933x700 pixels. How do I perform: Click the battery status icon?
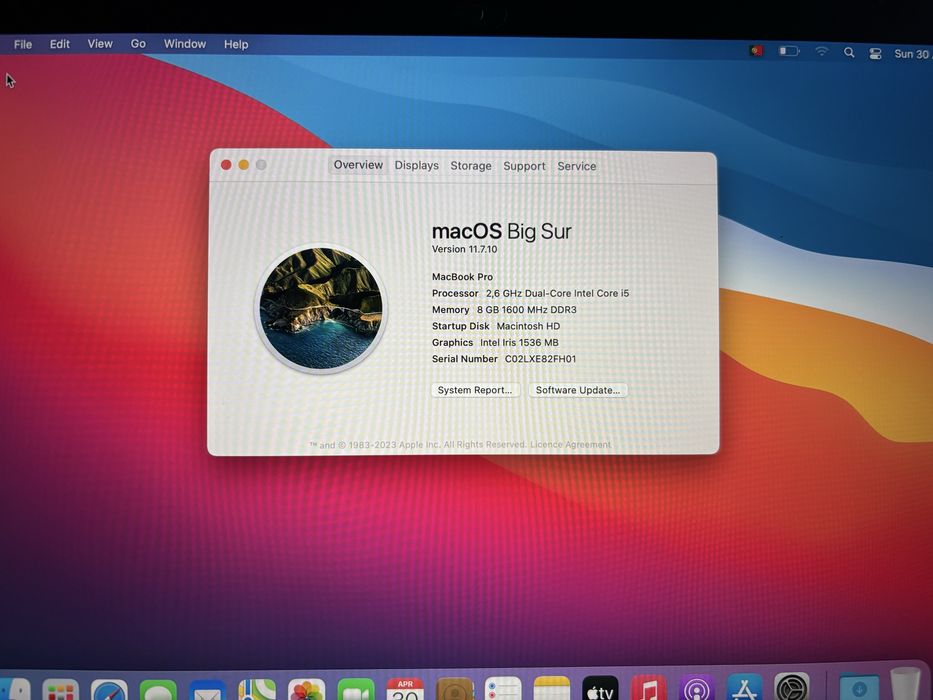pos(789,52)
